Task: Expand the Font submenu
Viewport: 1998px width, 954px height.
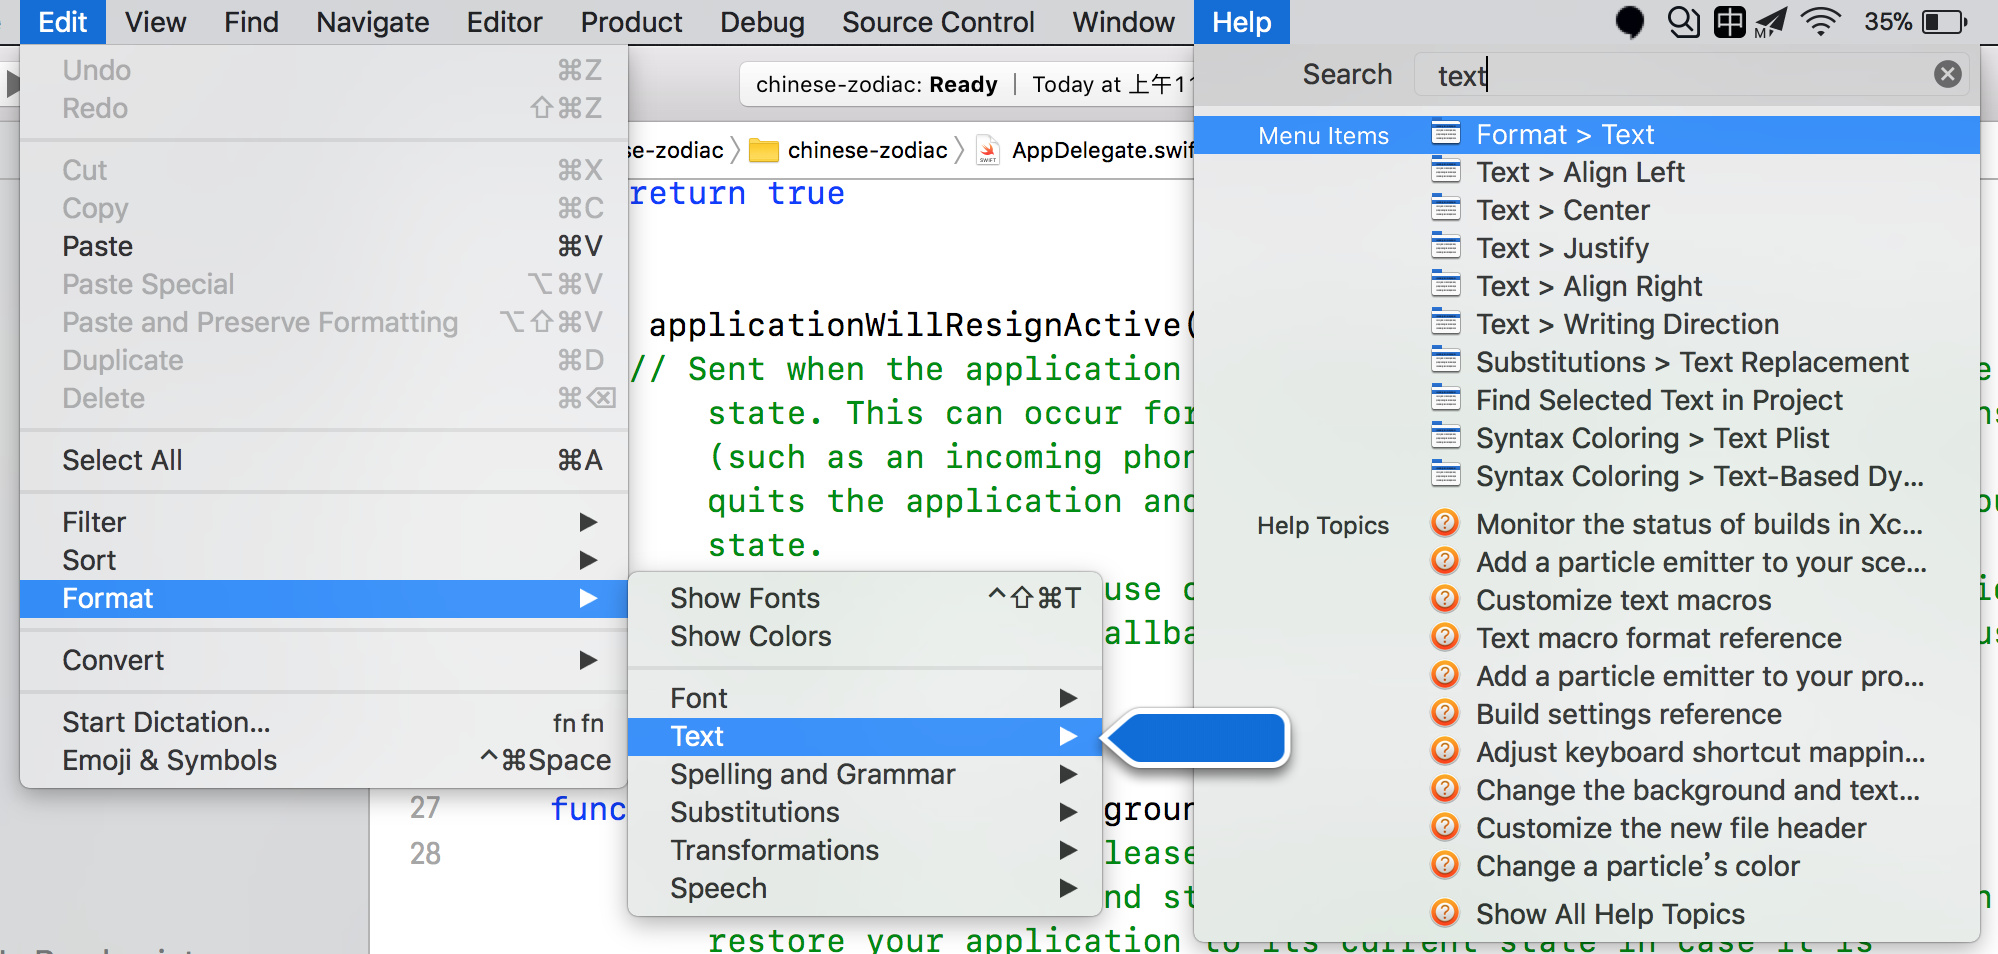Action: click(865, 698)
